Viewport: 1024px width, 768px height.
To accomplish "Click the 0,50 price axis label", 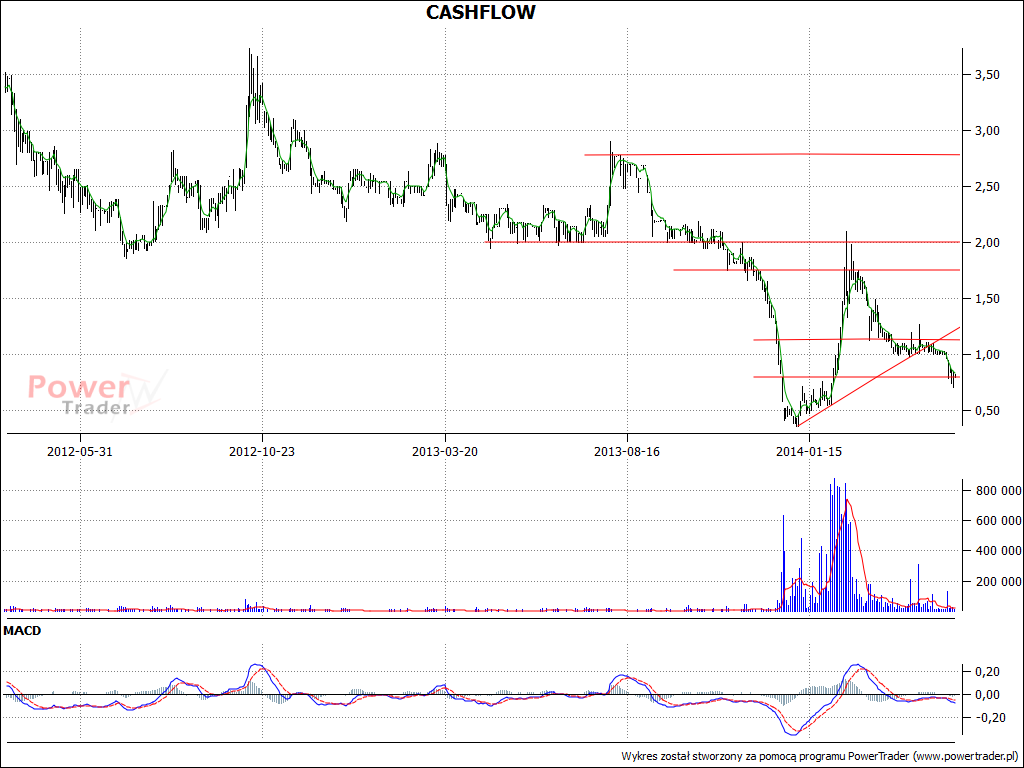I will click(987, 411).
